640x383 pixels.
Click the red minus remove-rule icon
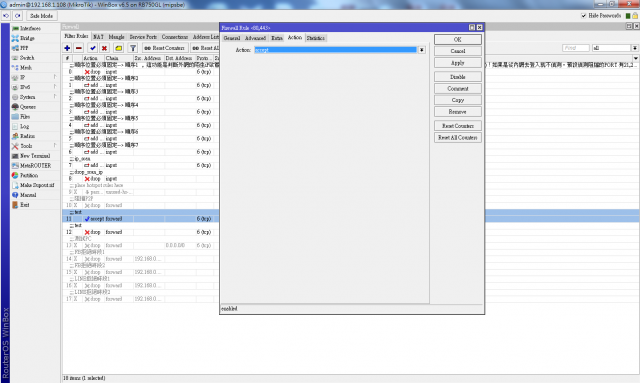pyautogui.click(x=79, y=48)
